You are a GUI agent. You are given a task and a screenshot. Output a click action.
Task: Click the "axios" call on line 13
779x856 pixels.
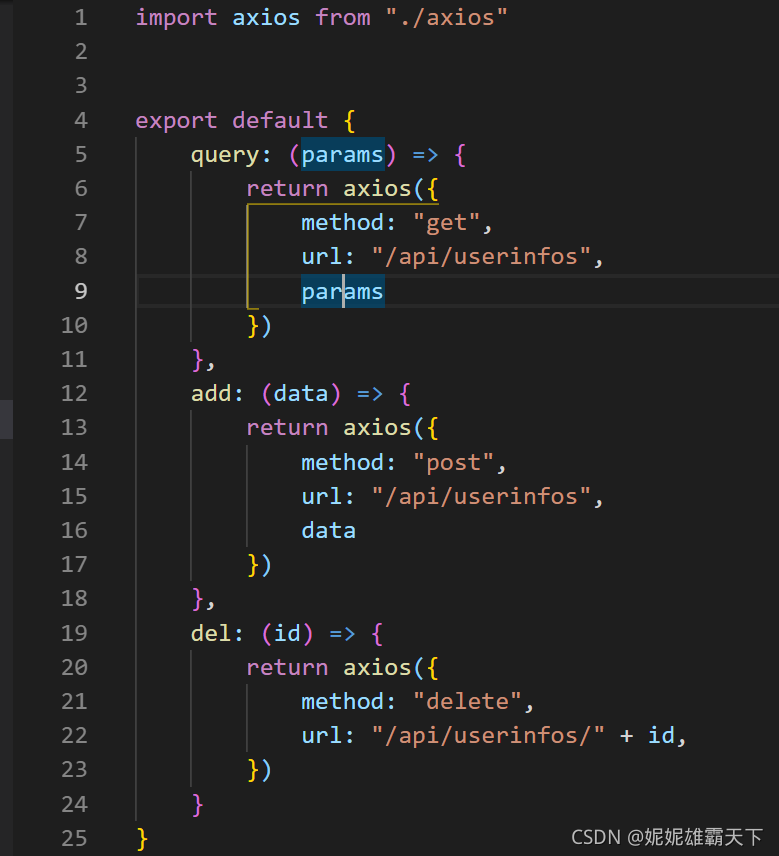(377, 428)
